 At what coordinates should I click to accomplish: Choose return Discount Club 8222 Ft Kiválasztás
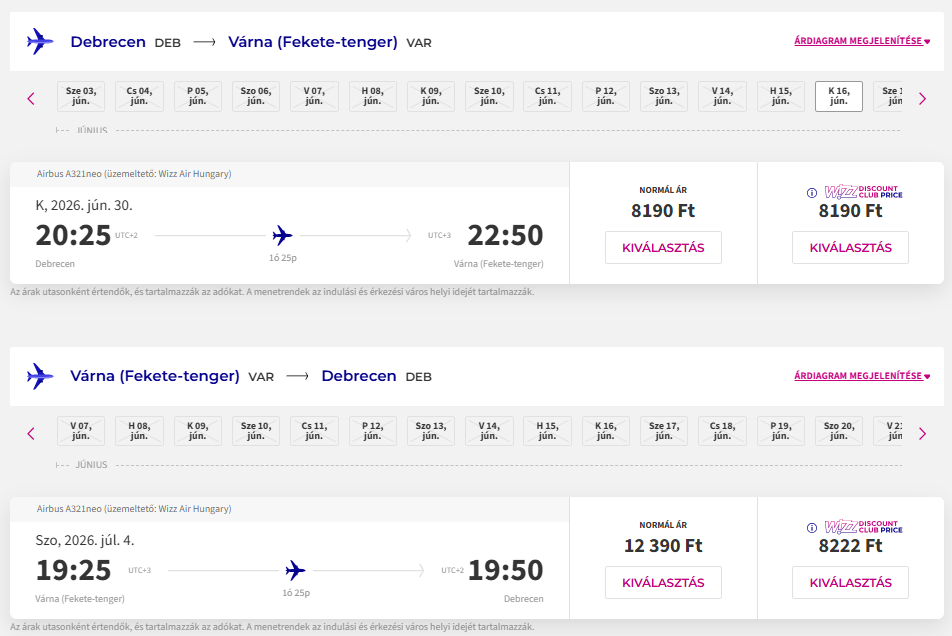point(850,582)
